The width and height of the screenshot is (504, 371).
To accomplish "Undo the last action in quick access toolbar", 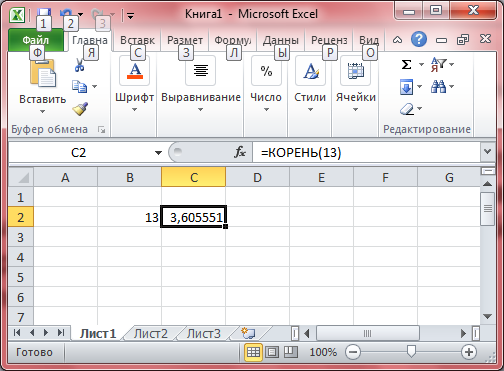I will [66, 13].
